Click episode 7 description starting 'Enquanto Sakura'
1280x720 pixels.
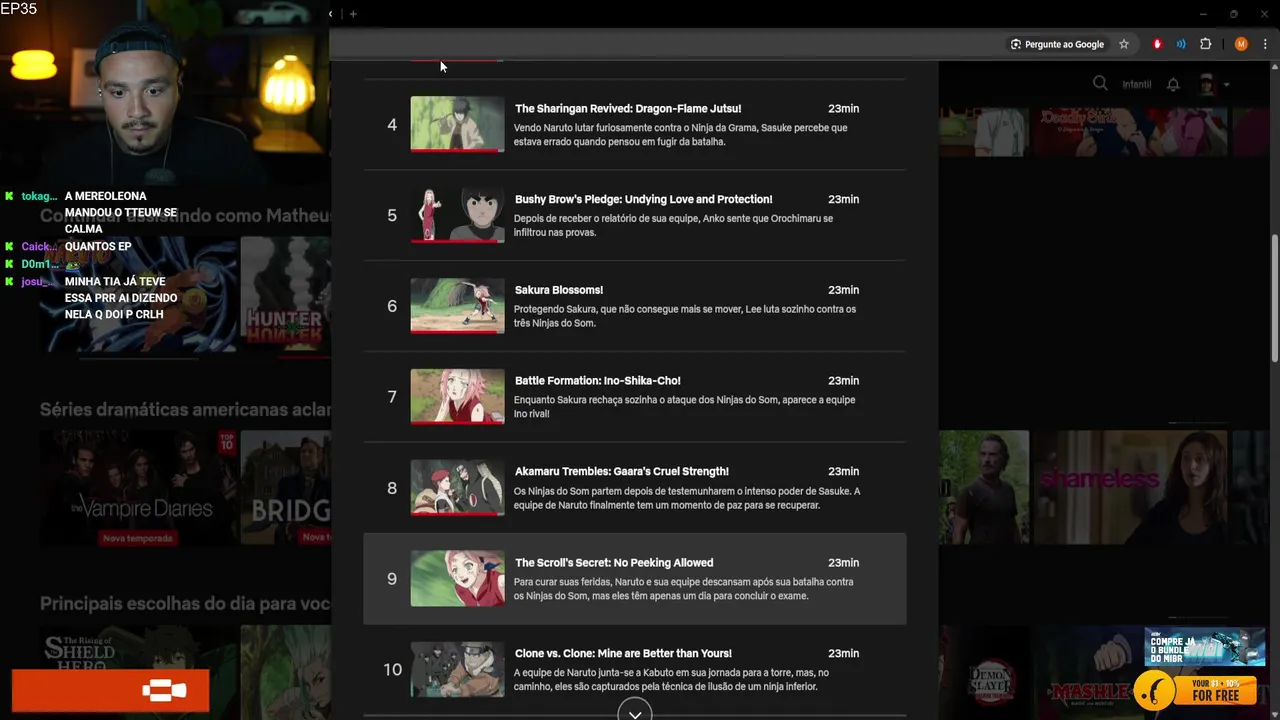coord(684,407)
